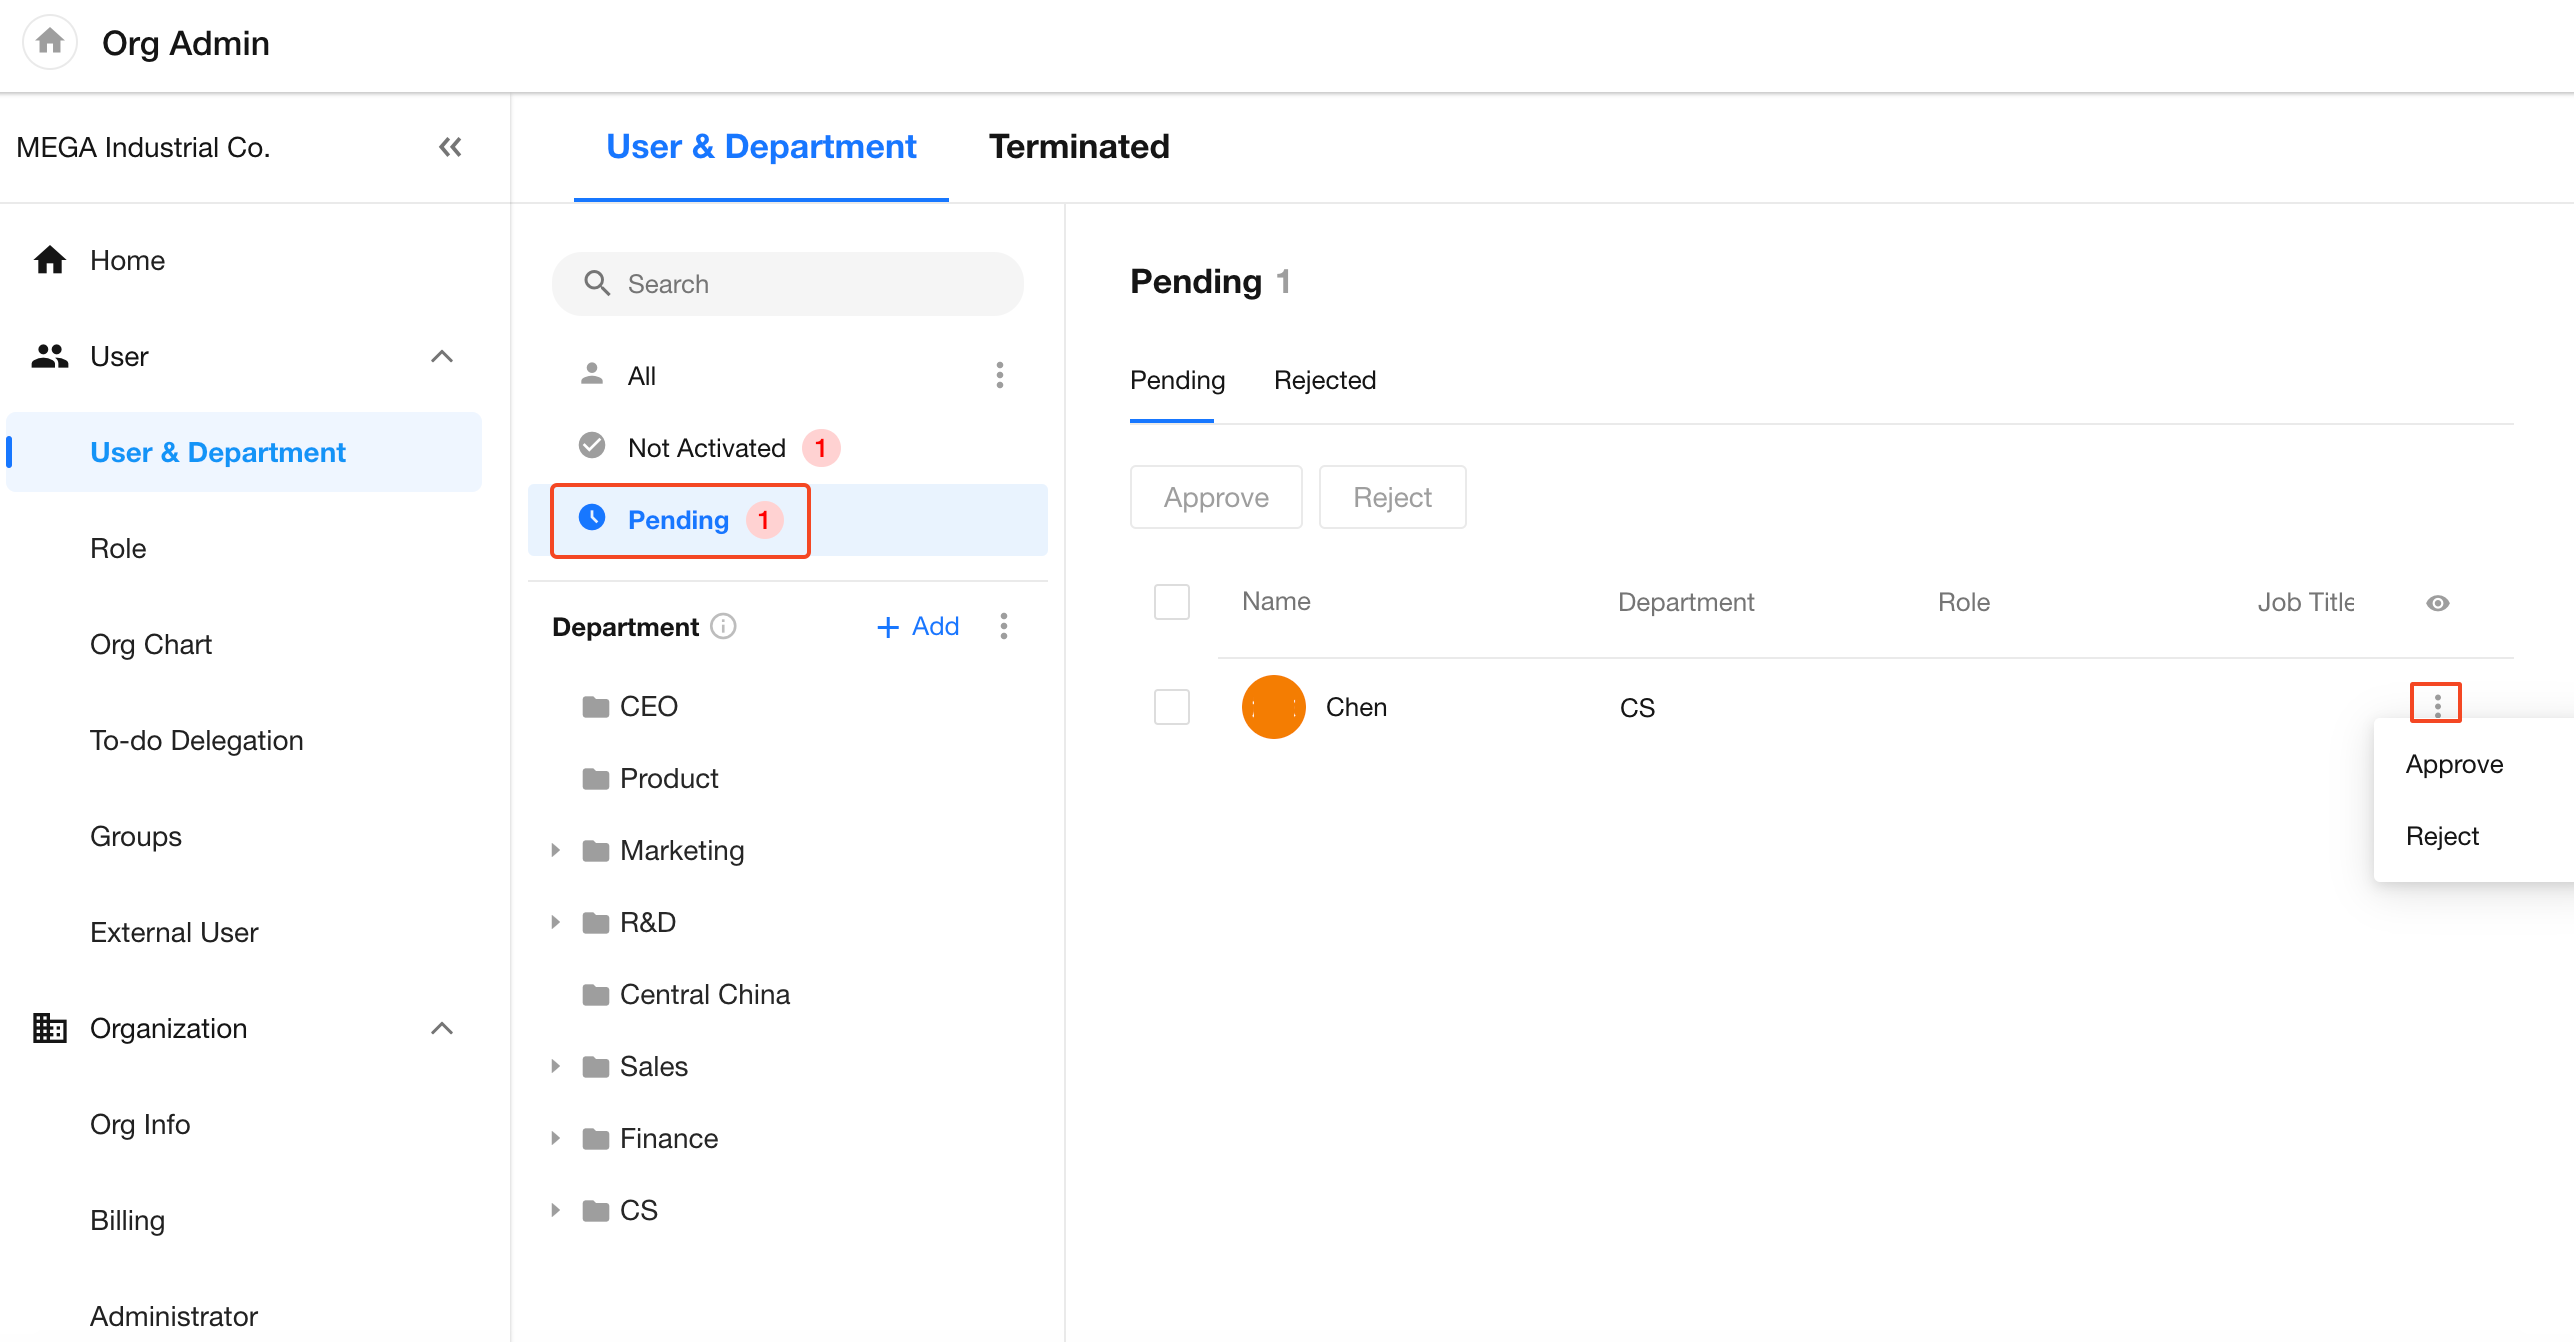2574x1342 pixels.
Task: Click the Department info icon
Action: point(723,626)
